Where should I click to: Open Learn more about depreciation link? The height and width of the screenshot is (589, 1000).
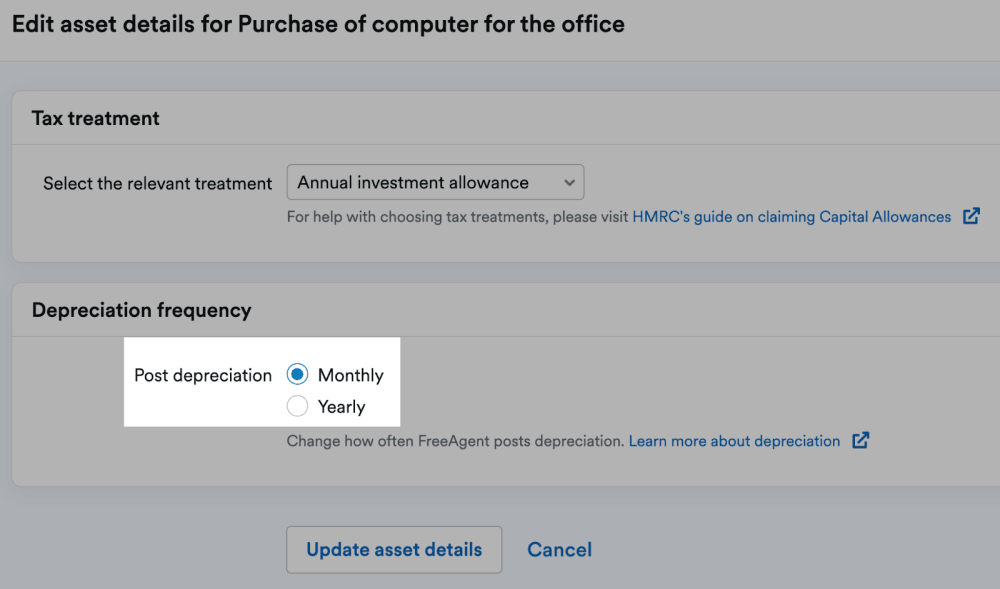coord(734,441)
